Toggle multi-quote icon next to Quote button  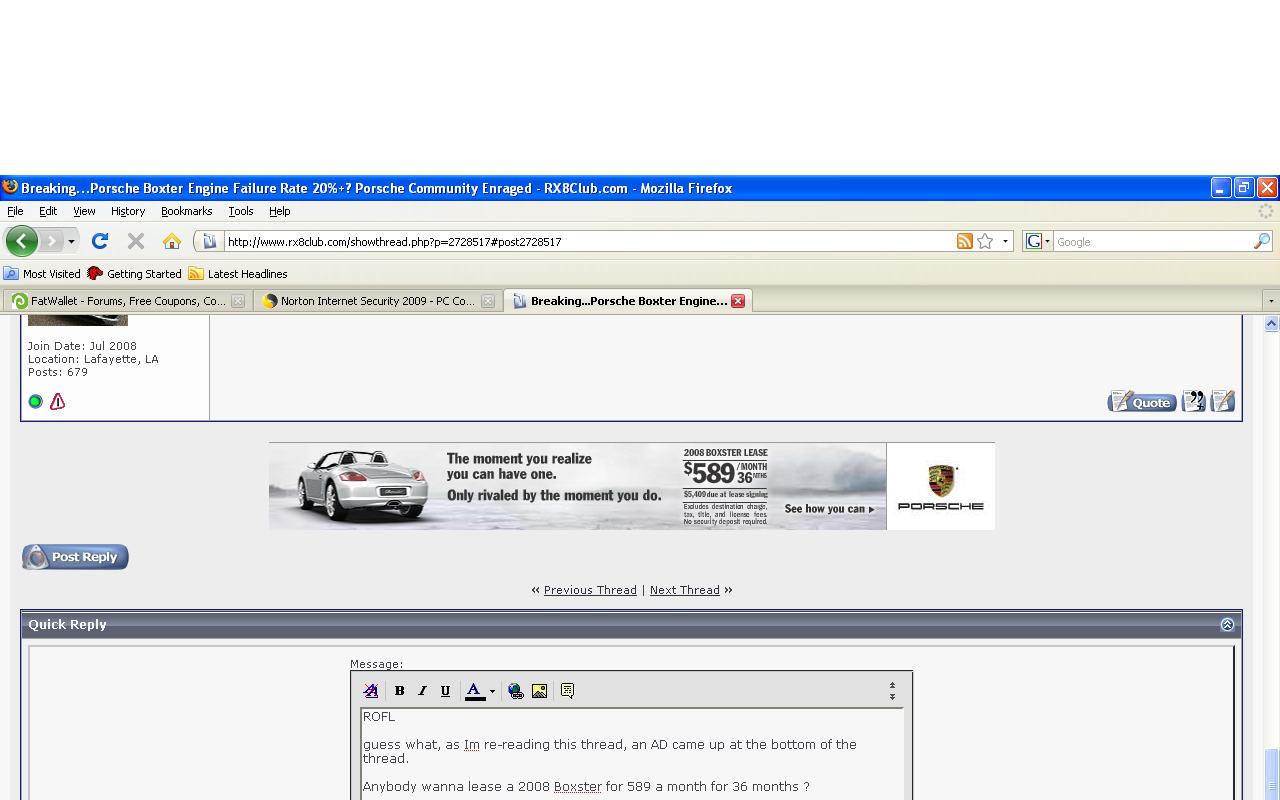pos(1194,401)
